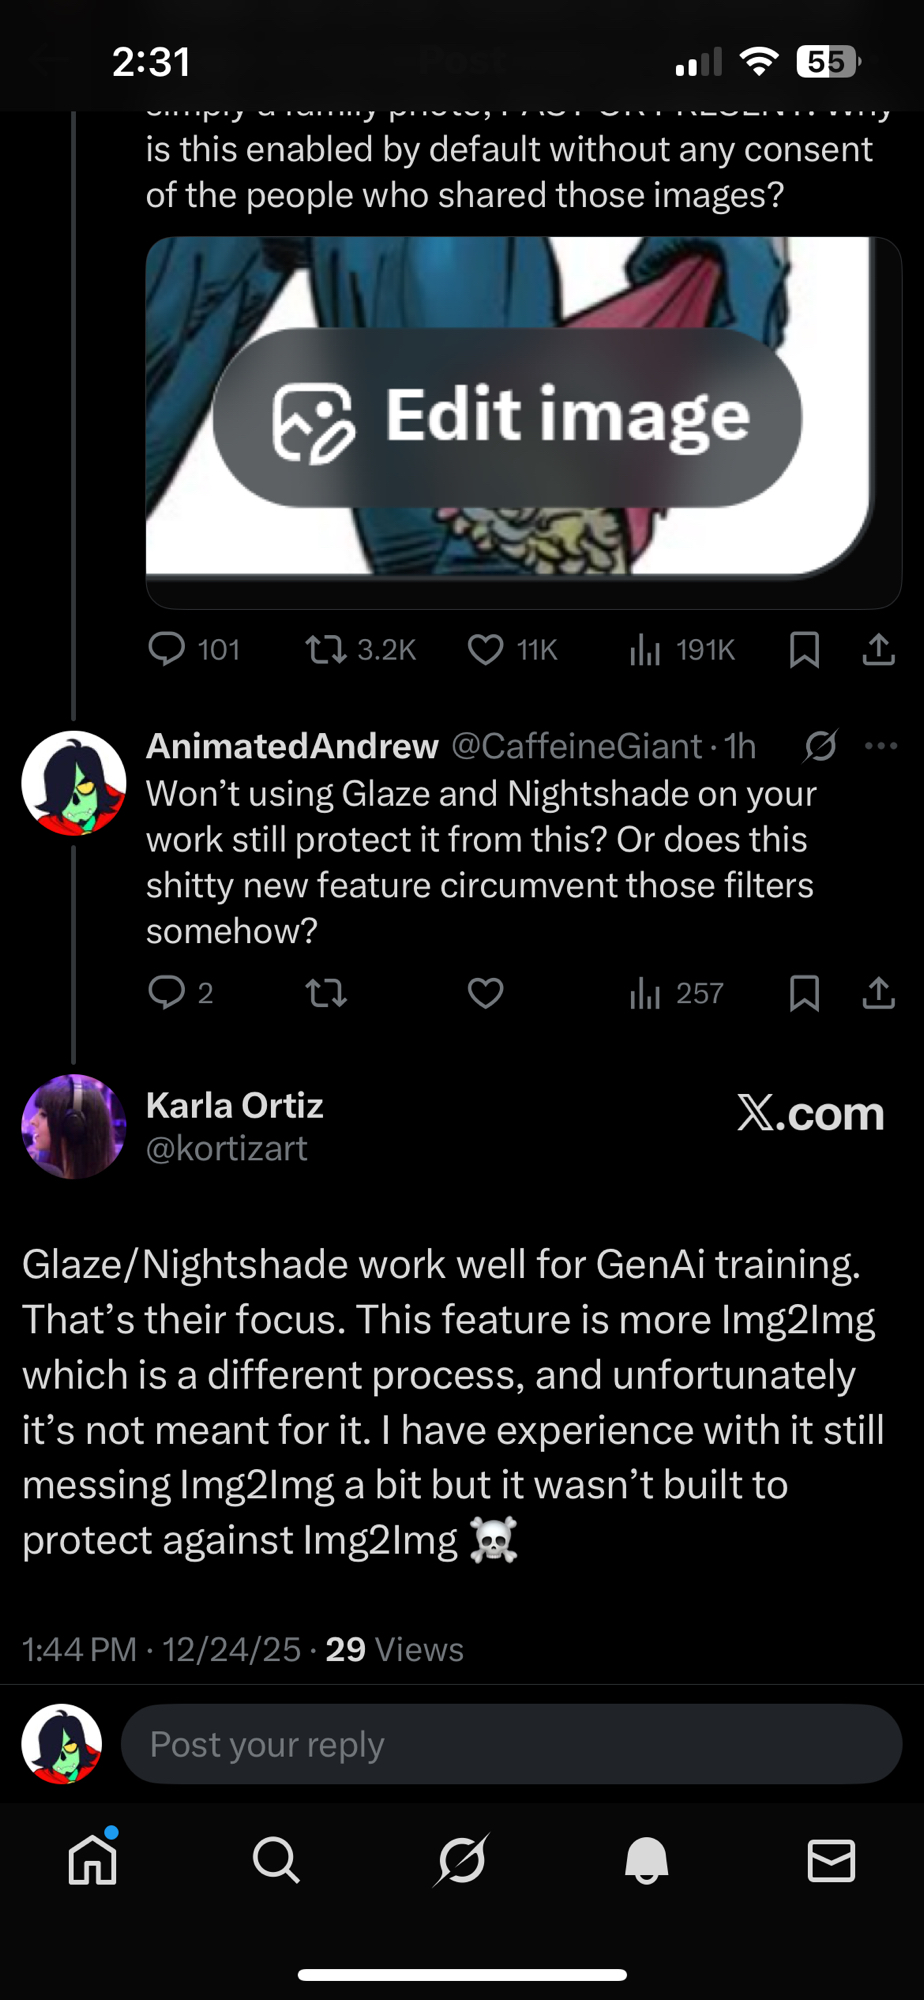
Task: Visit the @kortizart profile handle
Action: pyautogui.click(x=227, y=1149)
